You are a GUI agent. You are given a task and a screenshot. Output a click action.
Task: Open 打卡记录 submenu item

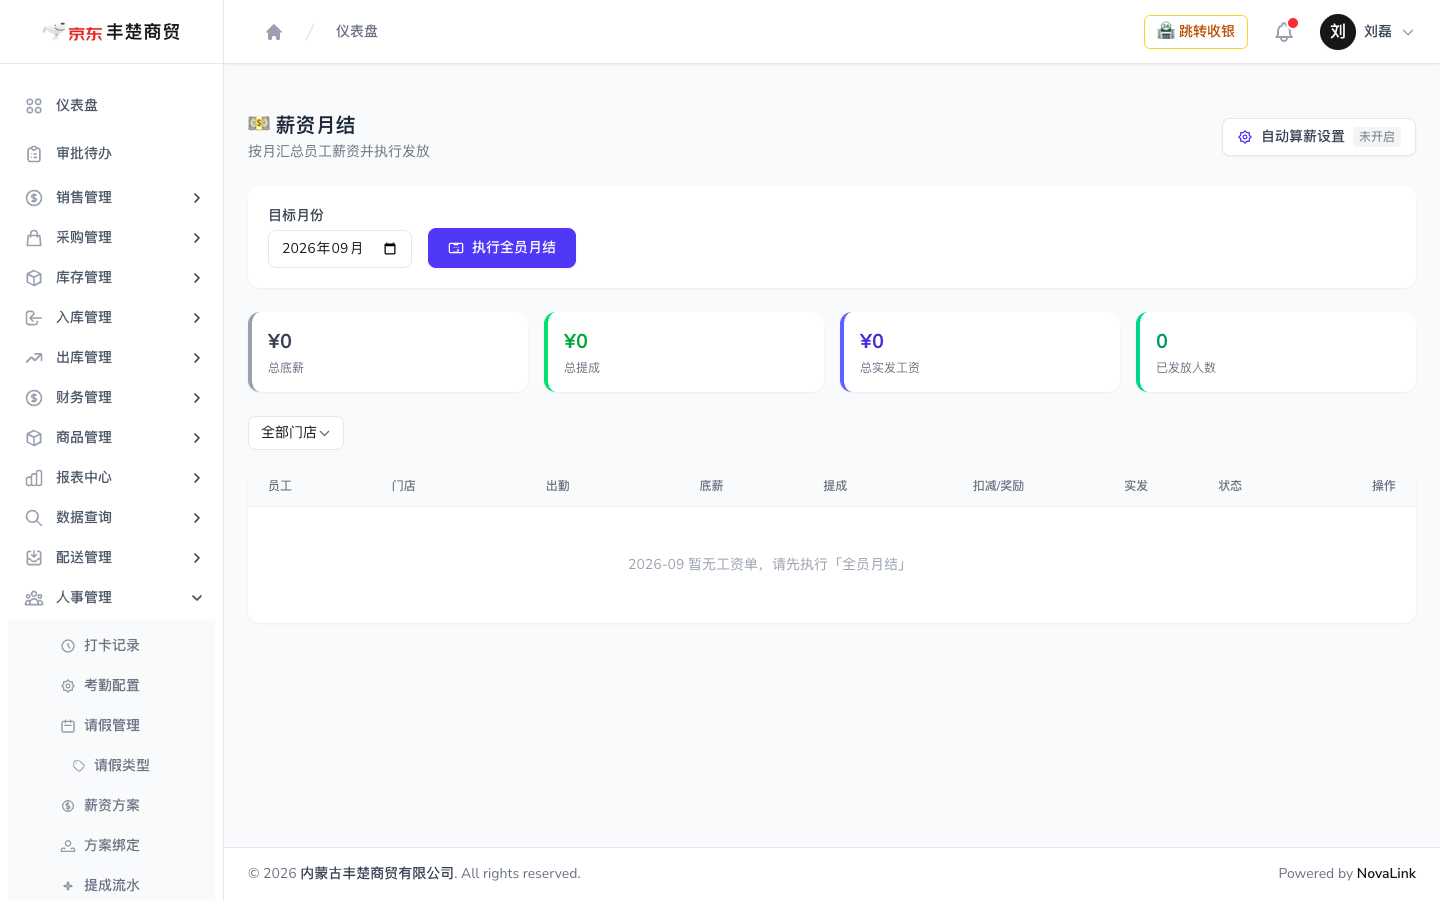[112, 645]
